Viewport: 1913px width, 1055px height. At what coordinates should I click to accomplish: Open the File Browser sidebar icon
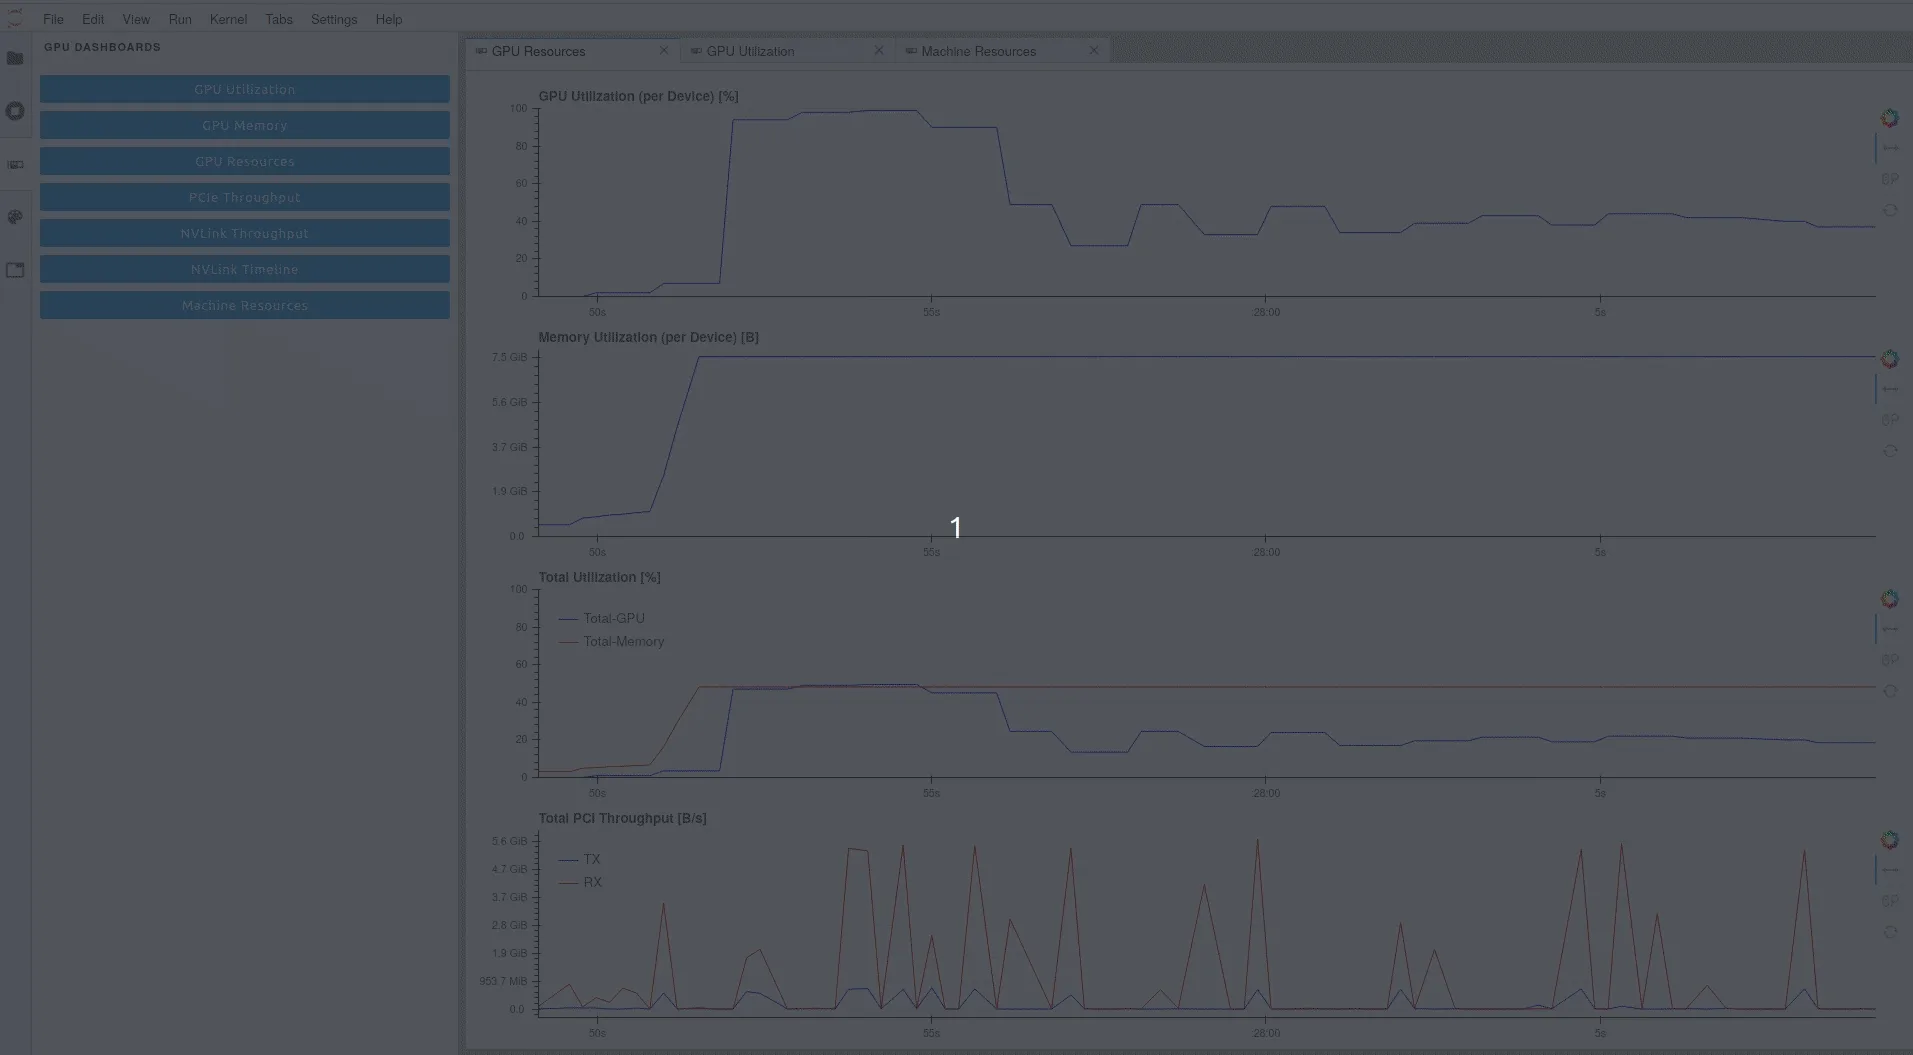(x=15, y=58)
